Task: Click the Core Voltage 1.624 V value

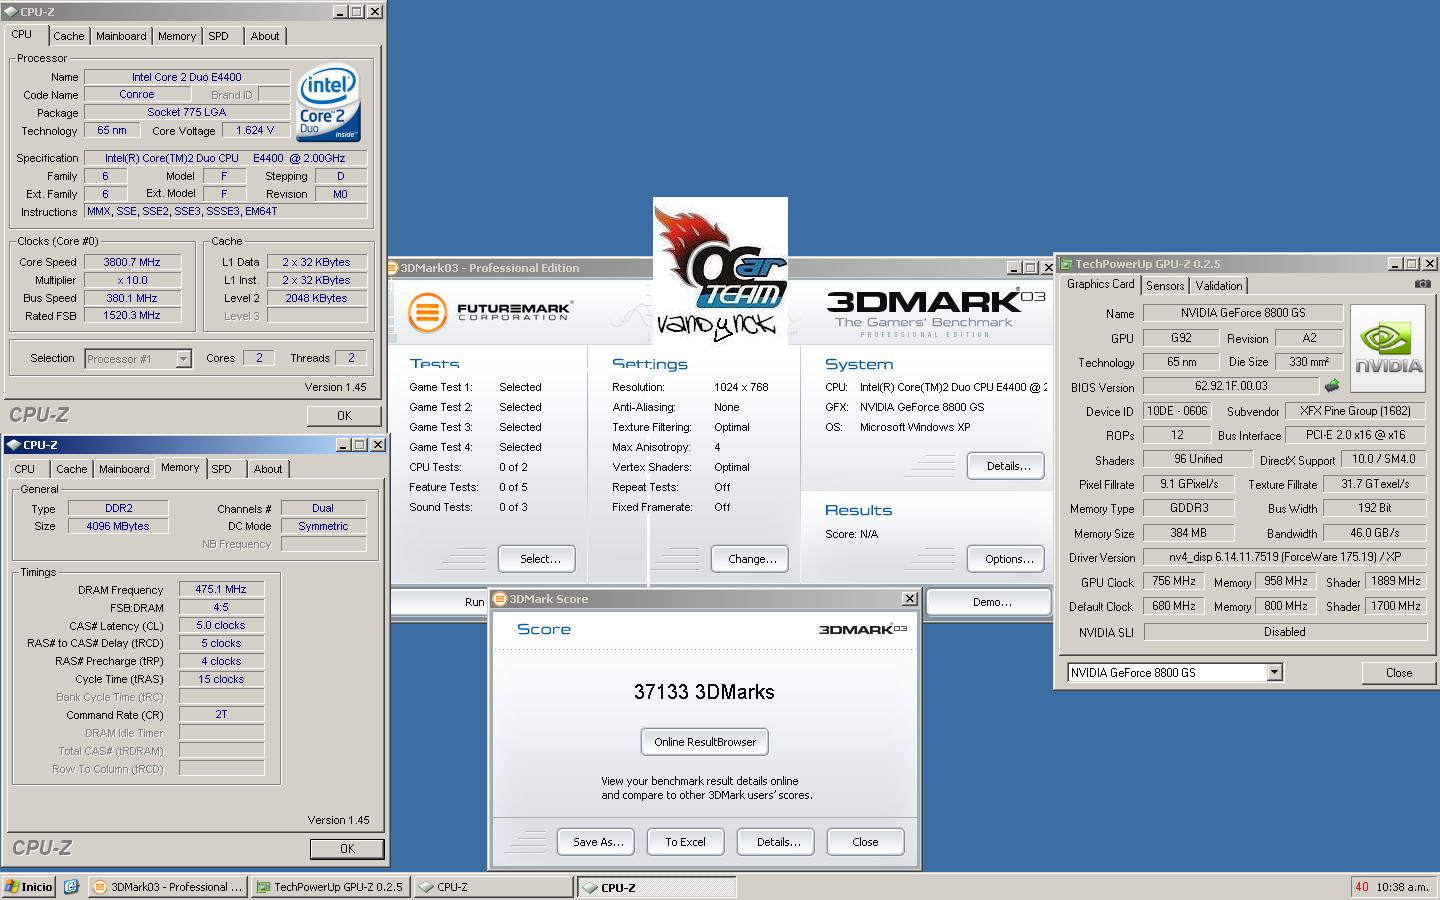Action: tap(255, 131)
